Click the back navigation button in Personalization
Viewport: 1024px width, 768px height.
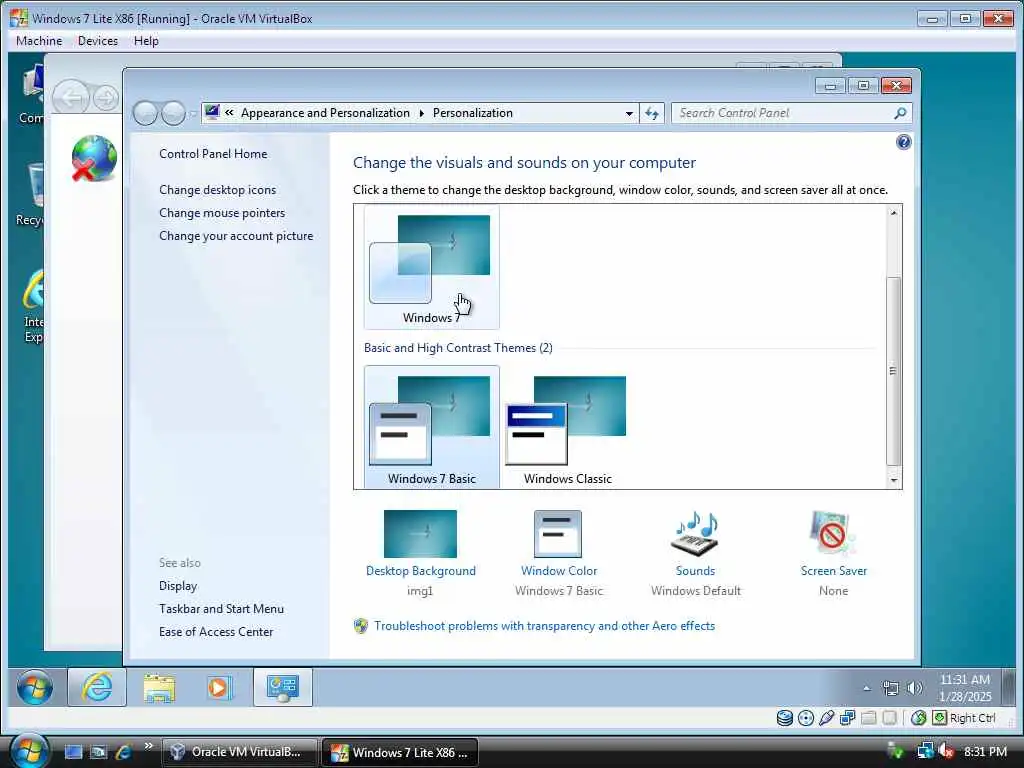[145, 113]
